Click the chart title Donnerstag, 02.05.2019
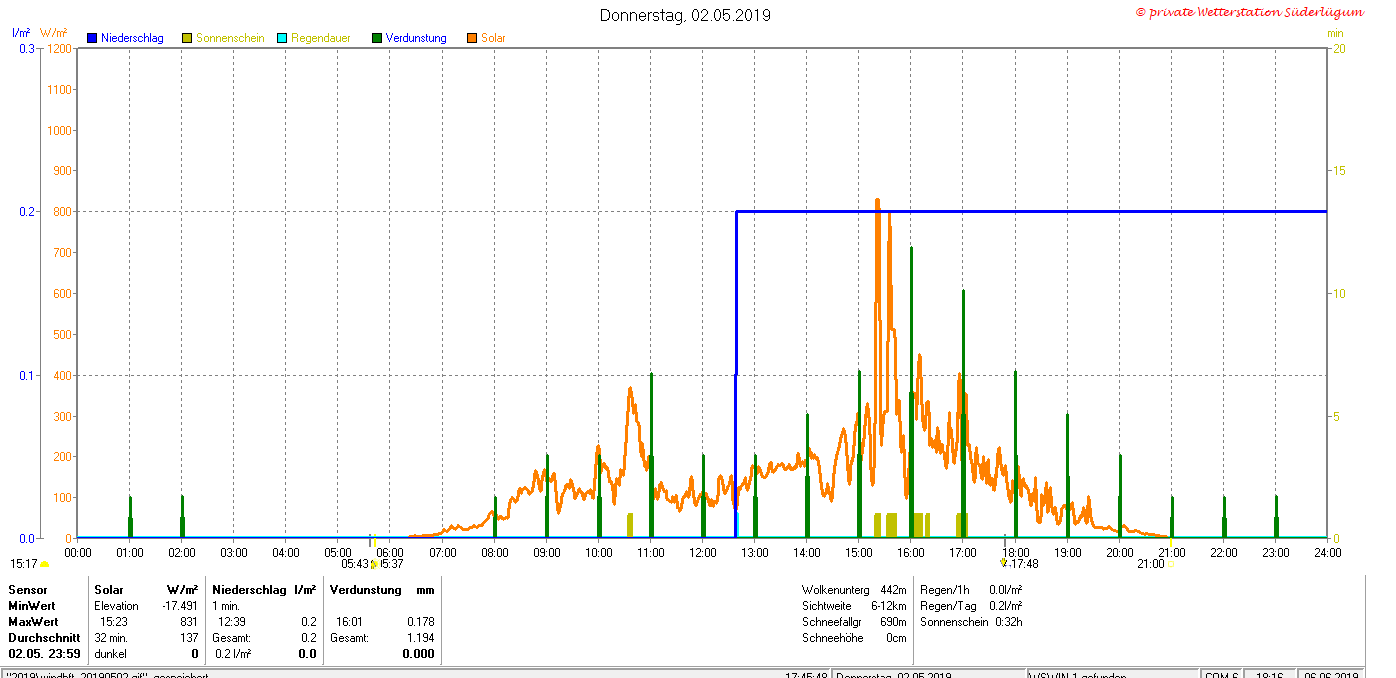The height and width of the screenshot is (678, 1396). pyautogui.click(x=685, y=15)
